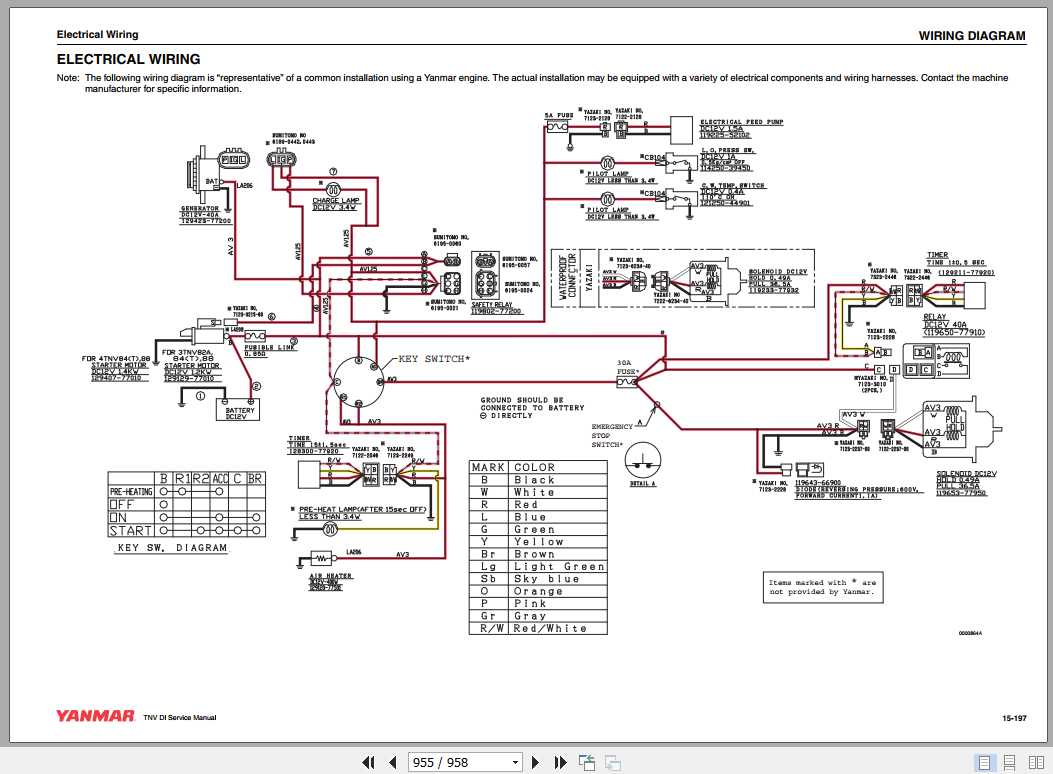The width and height of the screenshot is (1053, 774).
Task: Click the 'ELECTRICAL FEED PUMP' label
Action: pos(741,122)
